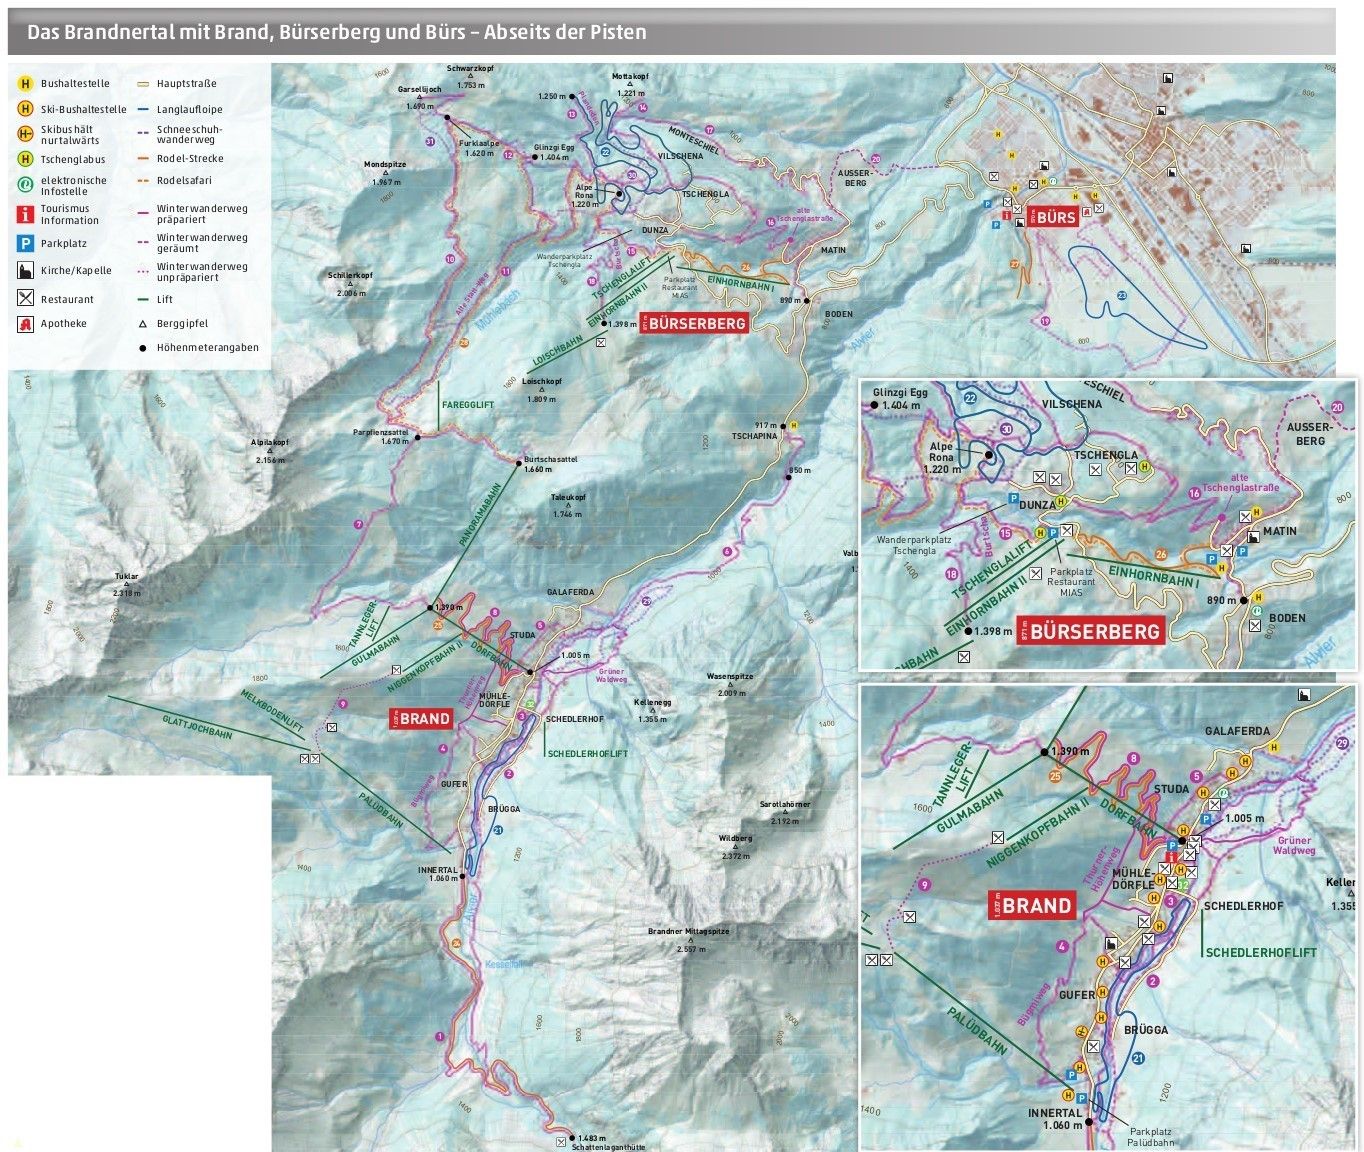Select the Restaurant icon in the legend
1364x1152 pixels.
tap(26, 298)
